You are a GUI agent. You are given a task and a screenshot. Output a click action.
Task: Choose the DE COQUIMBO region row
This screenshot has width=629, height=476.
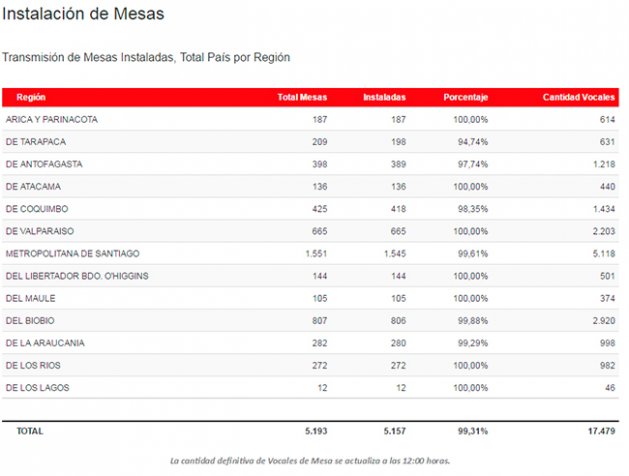point(38,208)
